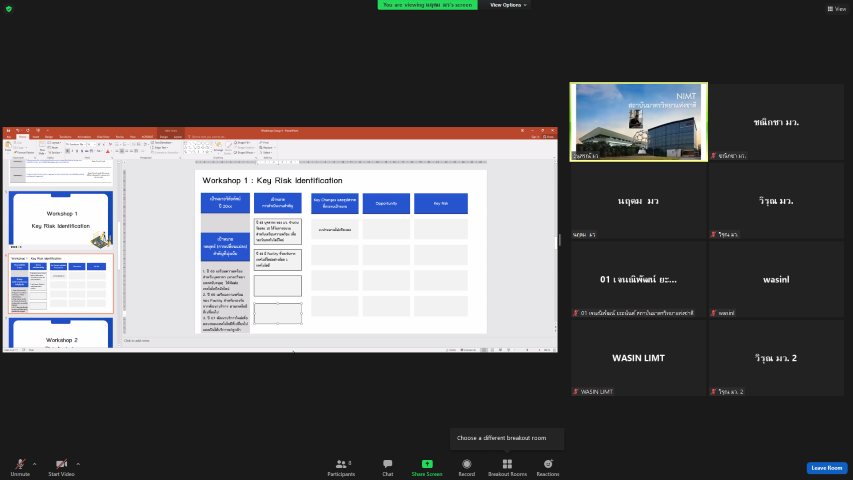853x480 pixels.
Task: Click the green Share Screen icon
Action: tap(427, 465)
